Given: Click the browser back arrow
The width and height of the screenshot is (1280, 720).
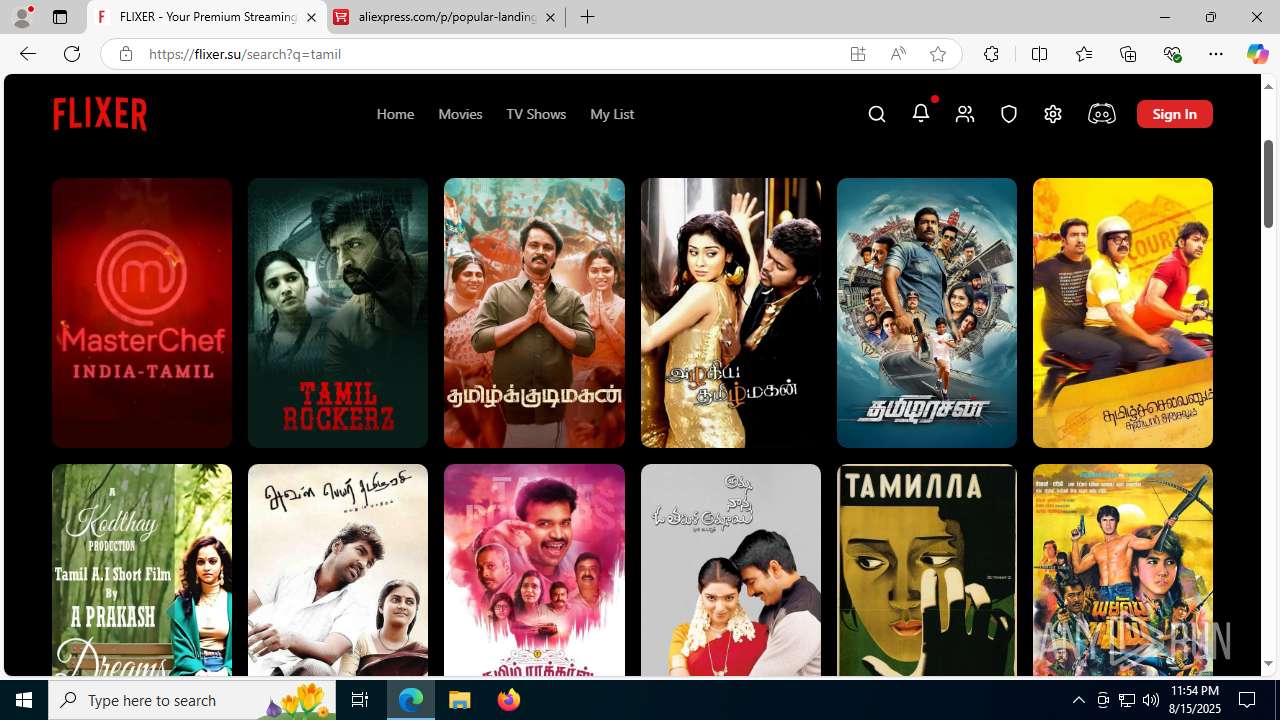Looking at the screenshot, I should pyautogui.click(x=28, y=54).
